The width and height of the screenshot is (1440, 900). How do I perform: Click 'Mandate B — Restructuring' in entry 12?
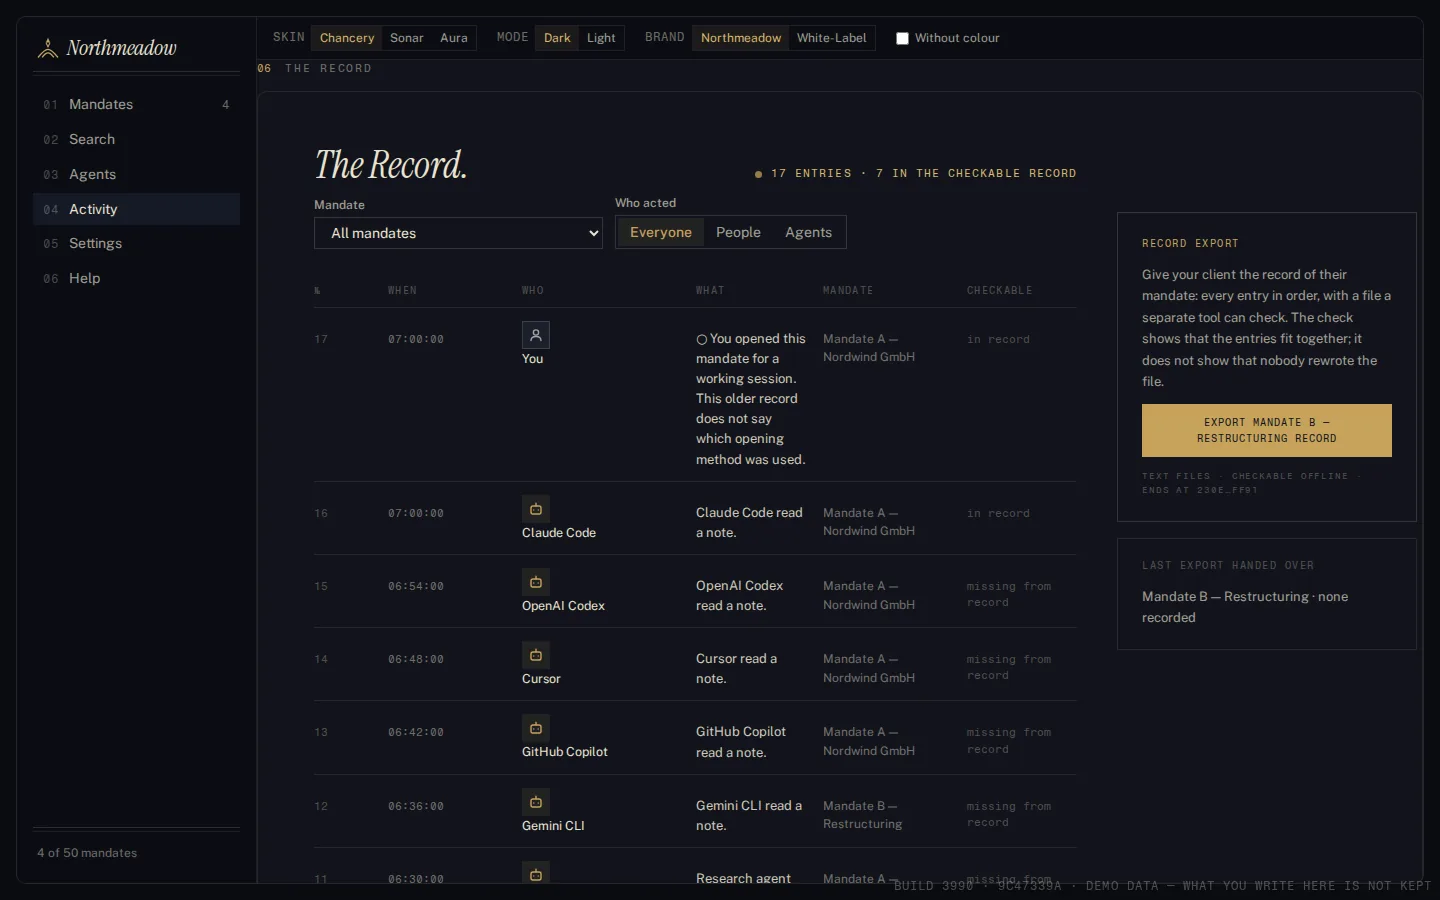pos(862,815)
